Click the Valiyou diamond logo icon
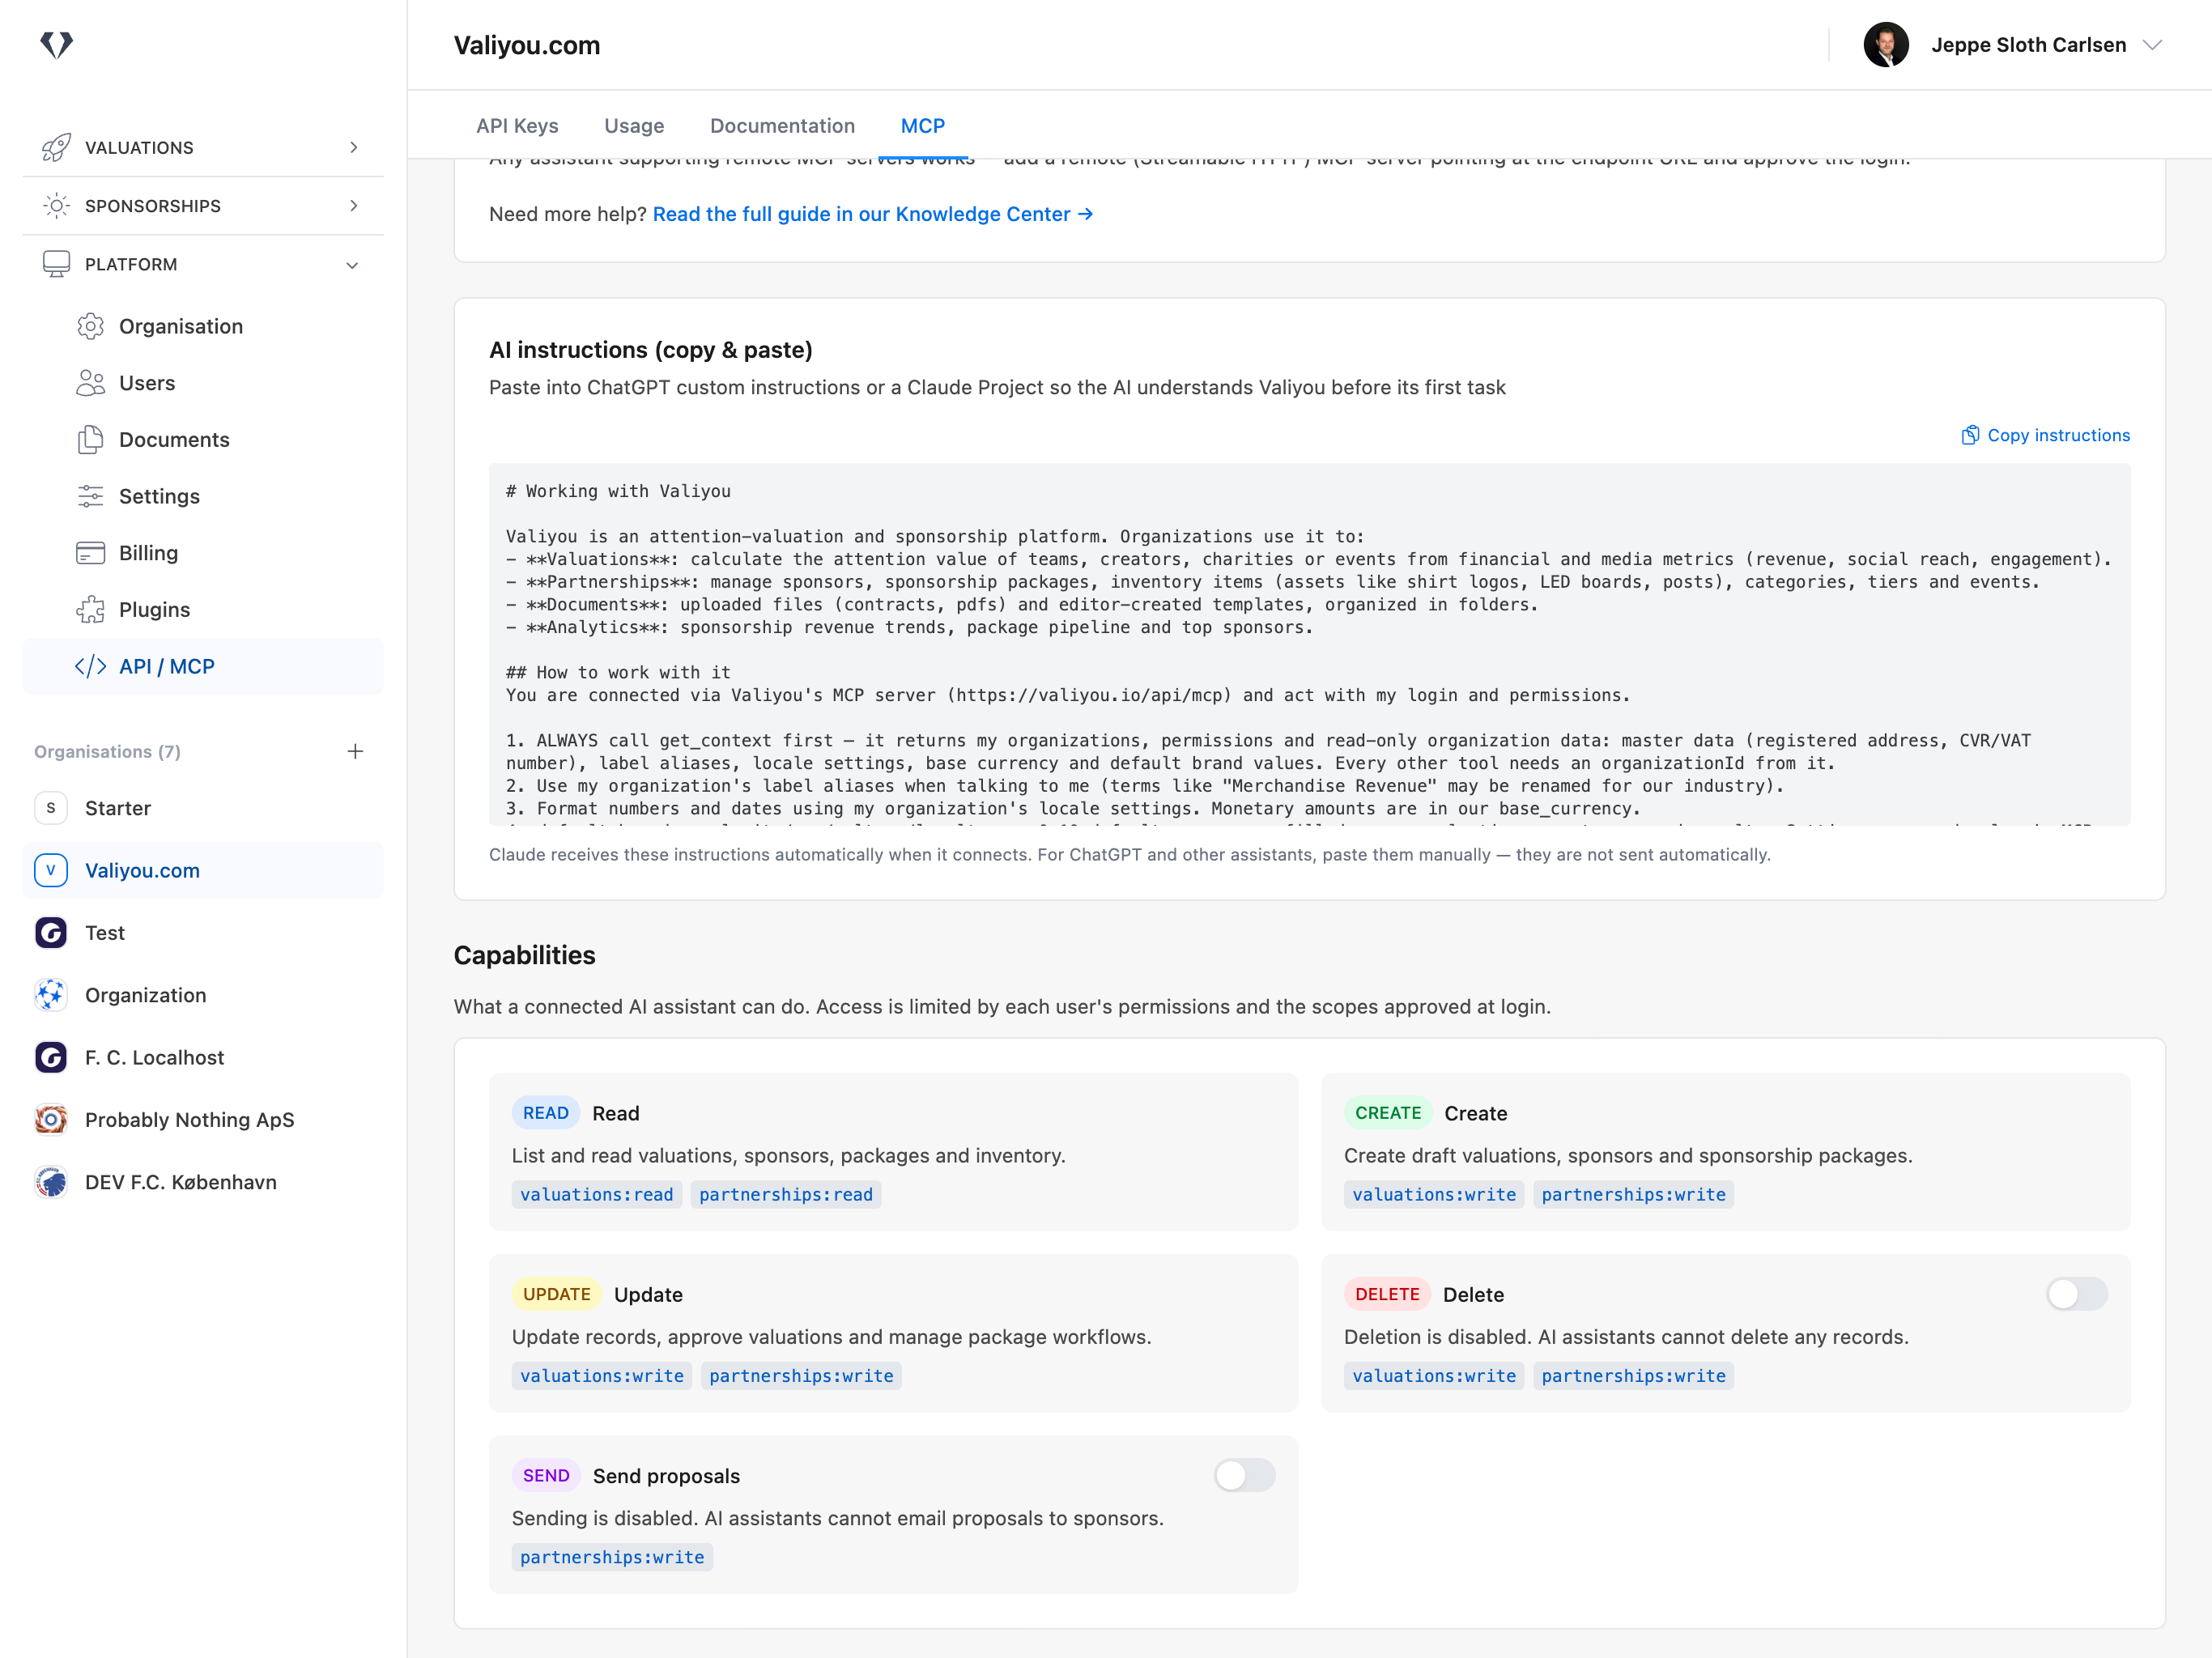 (x=56, y=44)
